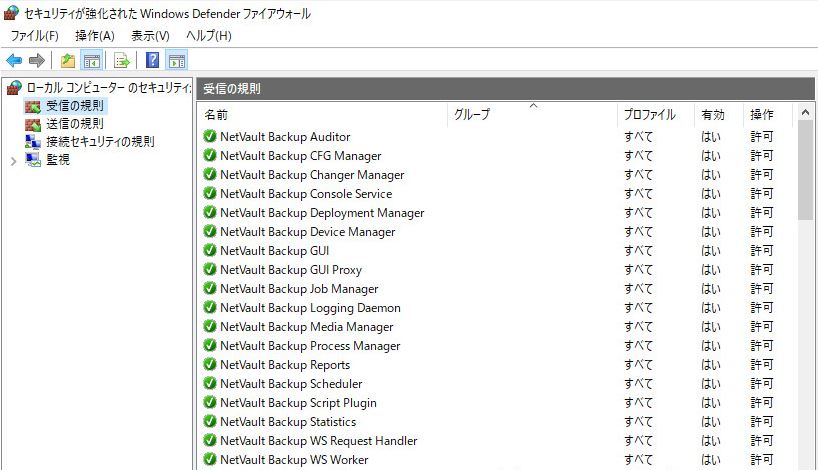
Task: Click すべて profile cell of NetVault Backup Scheduler
Action: click(x=638, y=383)
